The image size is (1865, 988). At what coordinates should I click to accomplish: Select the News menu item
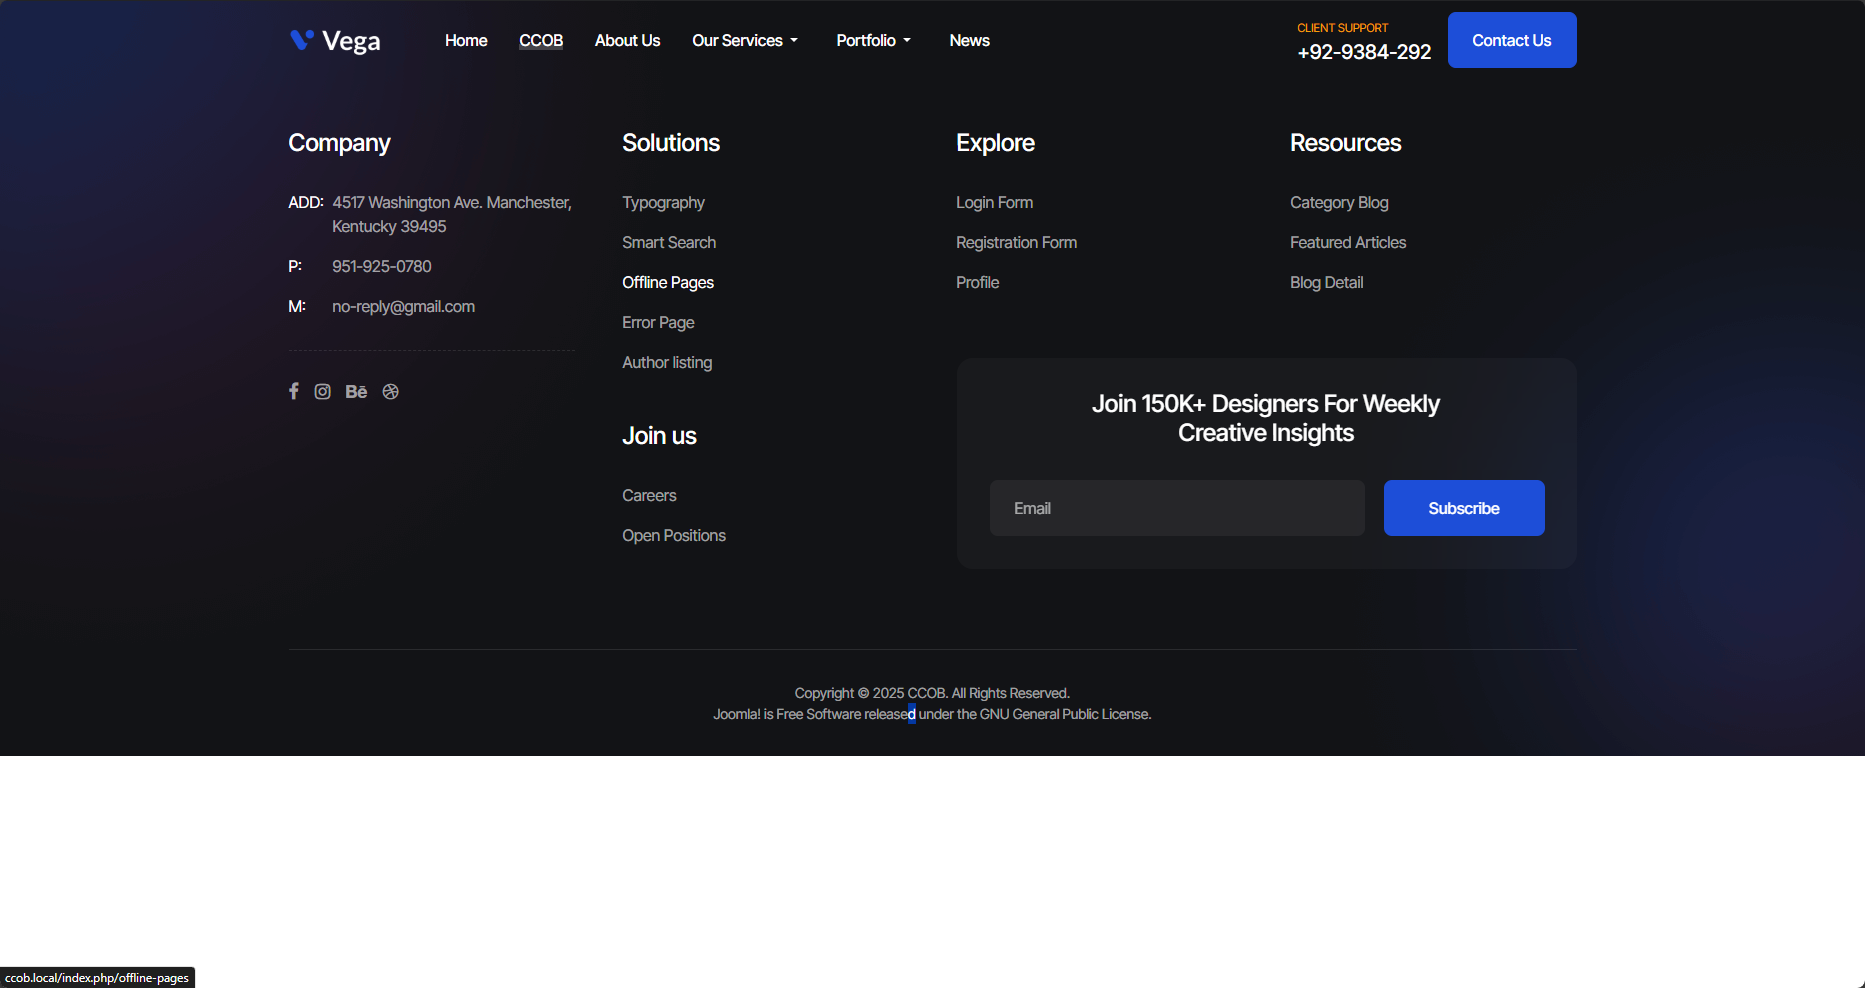[969, 41]
